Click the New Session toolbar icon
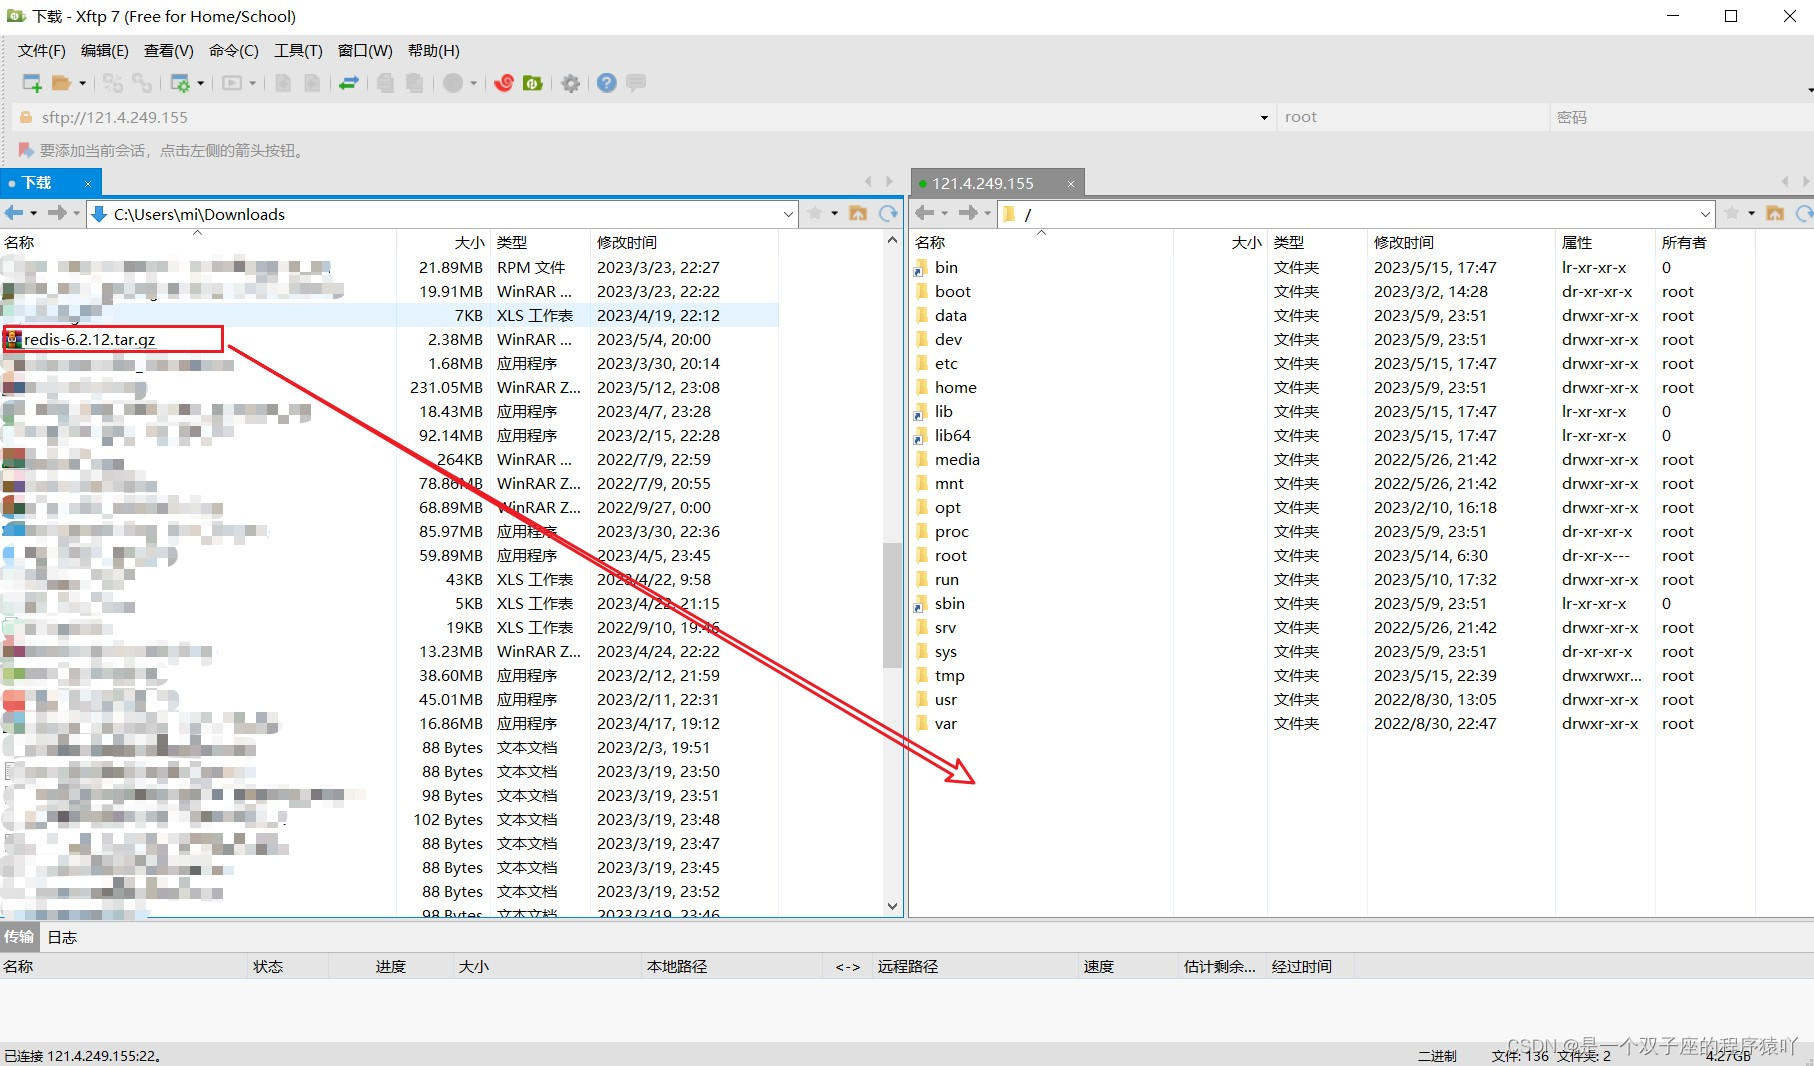1814x1066 pixels. (32, 83)
